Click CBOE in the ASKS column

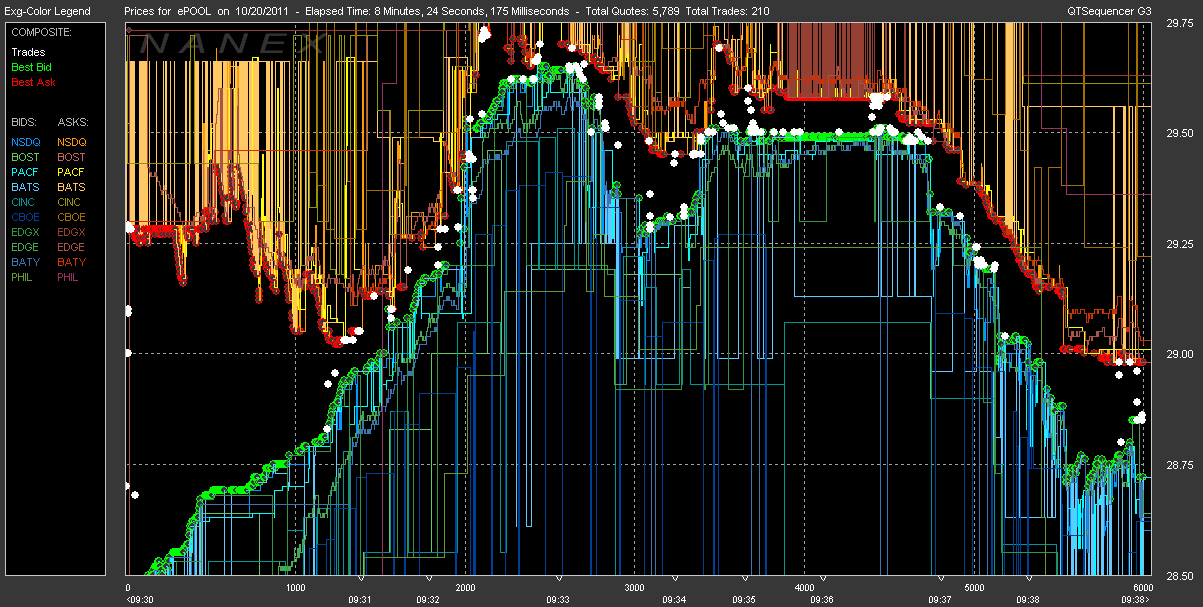(72, 217)
